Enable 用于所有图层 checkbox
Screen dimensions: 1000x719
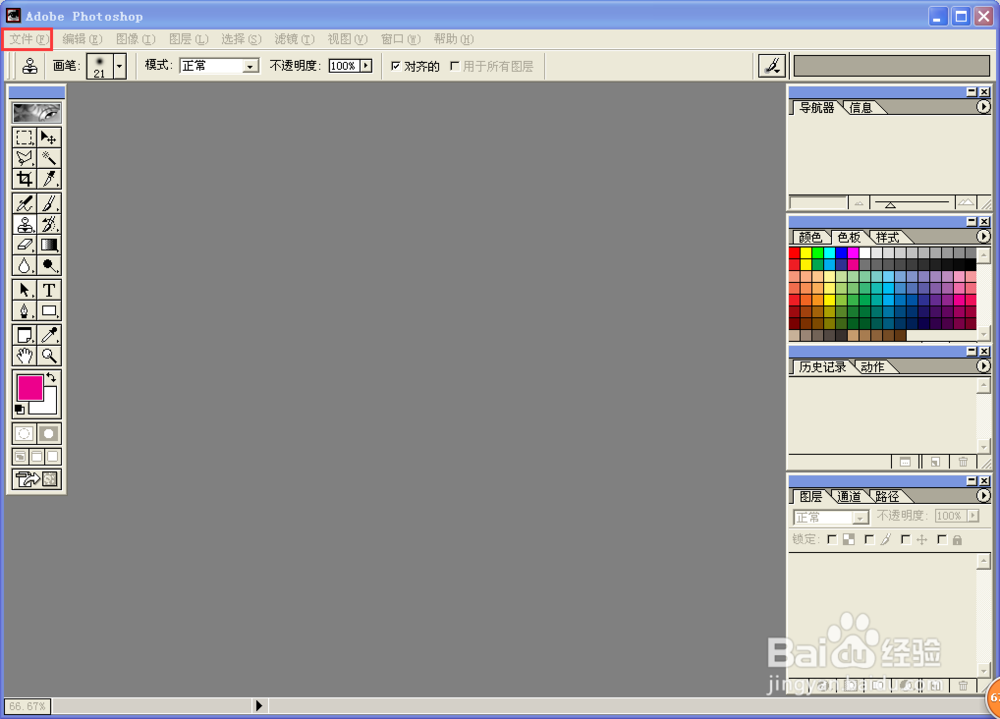(x=455, y=66)
